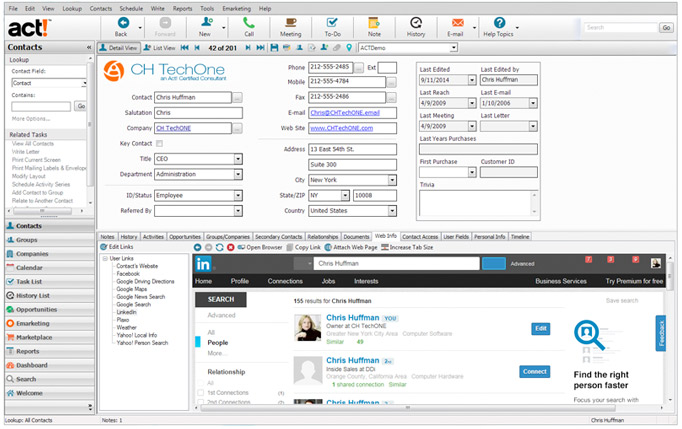
Task: Click the Back navigation icon
Action: [x=123, y=23]
